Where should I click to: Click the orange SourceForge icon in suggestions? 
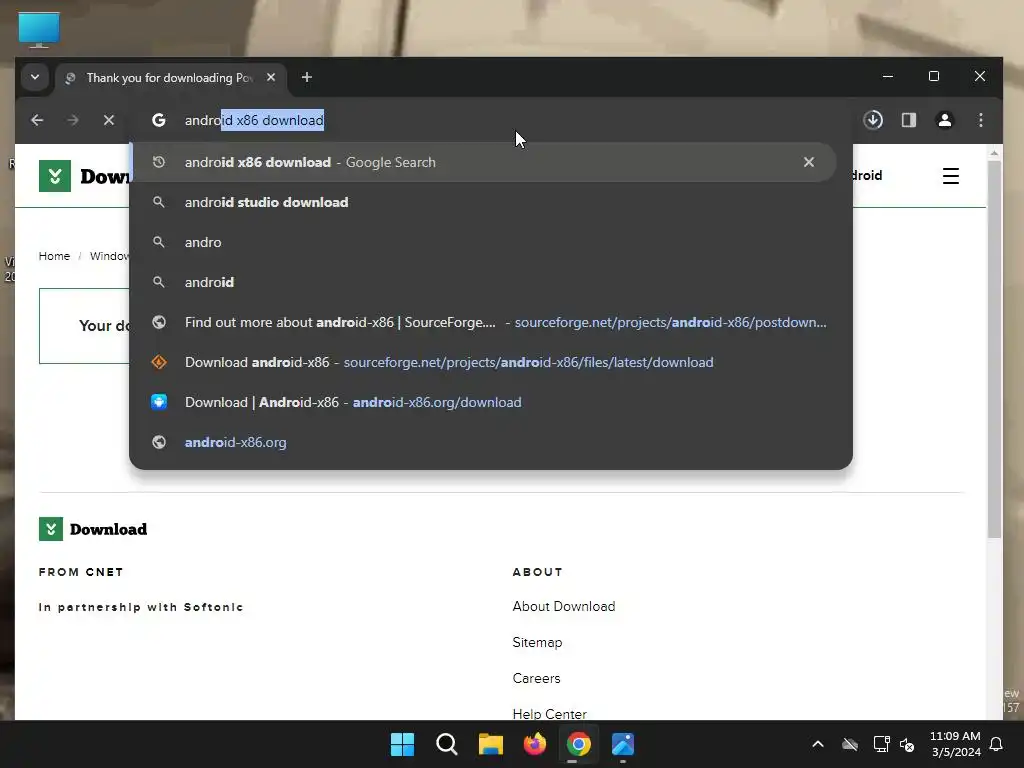coord(159,362)
